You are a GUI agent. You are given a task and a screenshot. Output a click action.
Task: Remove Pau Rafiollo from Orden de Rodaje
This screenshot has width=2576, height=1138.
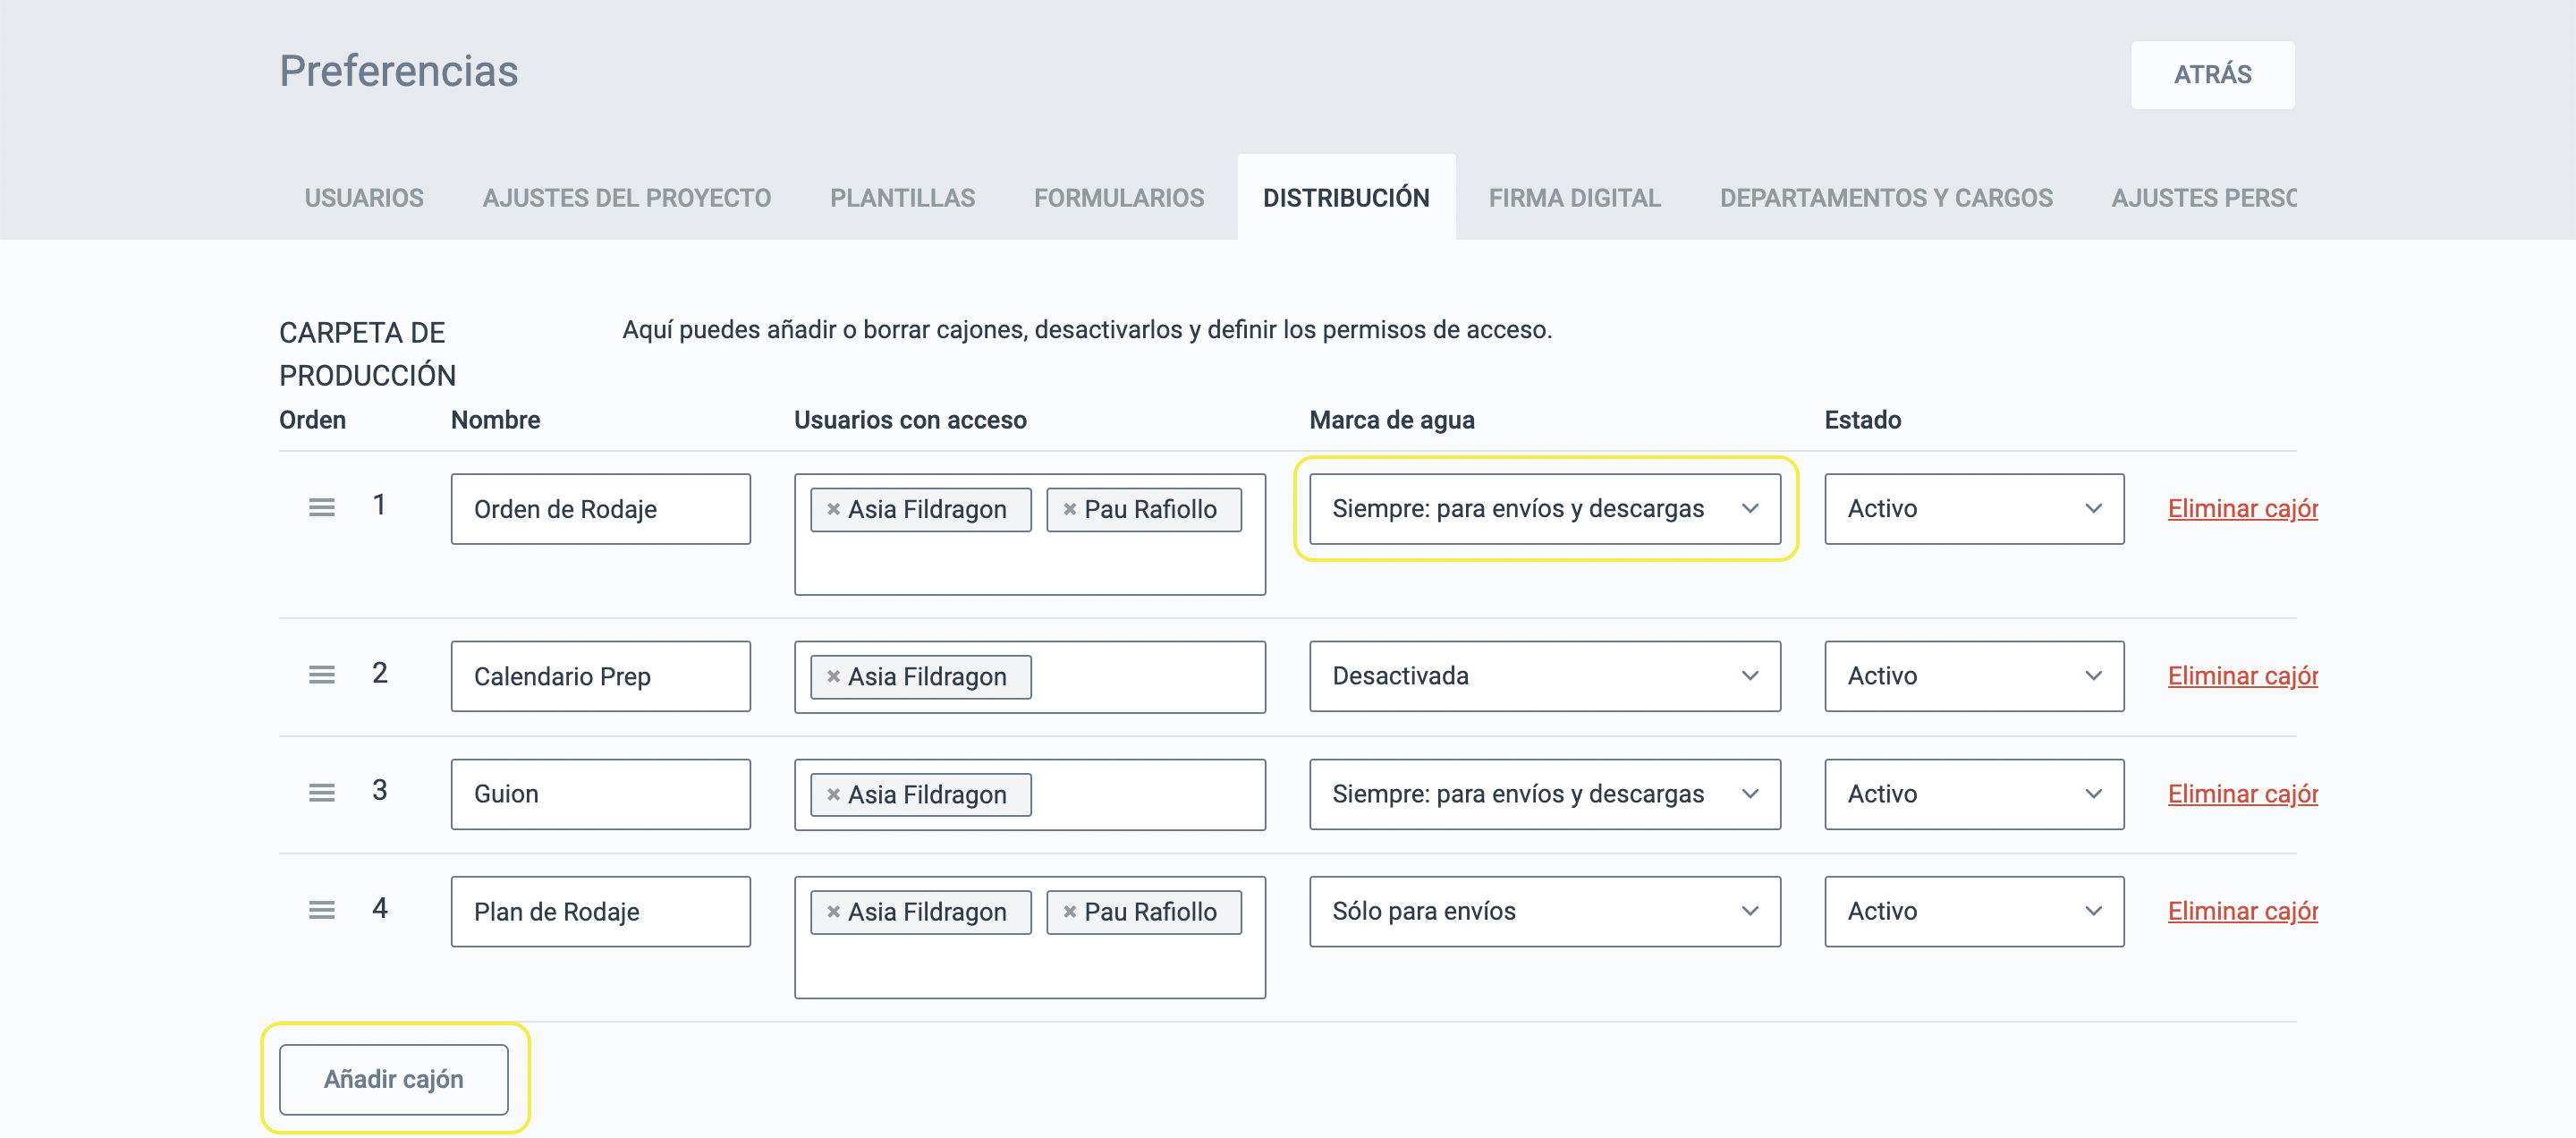point(1069,509)
